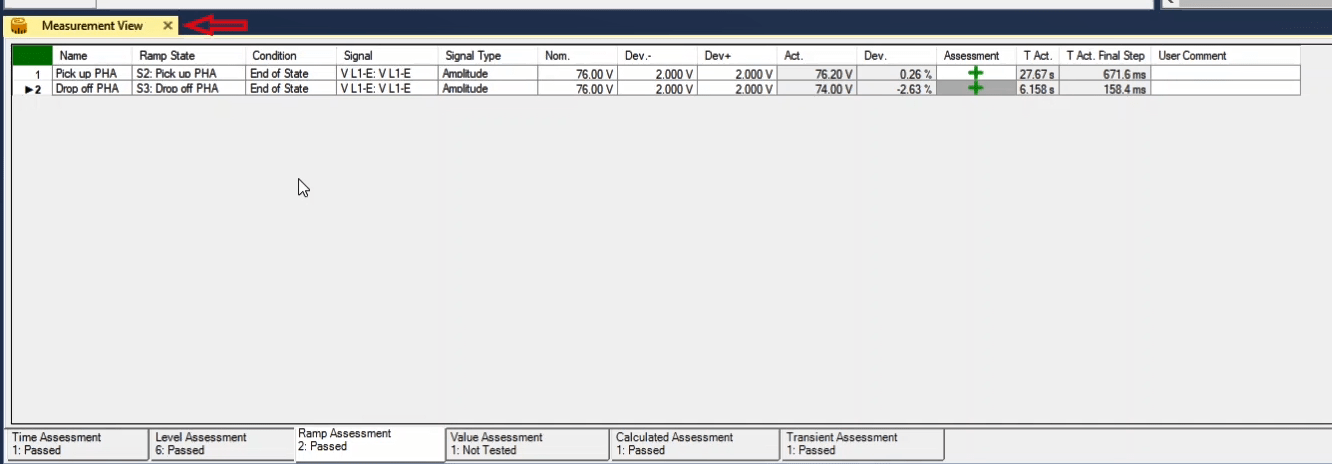This screenshot has height=464, width=1332.
Task: Click the User Comment cell for Drop off PHA
Action: [1226, 88]
